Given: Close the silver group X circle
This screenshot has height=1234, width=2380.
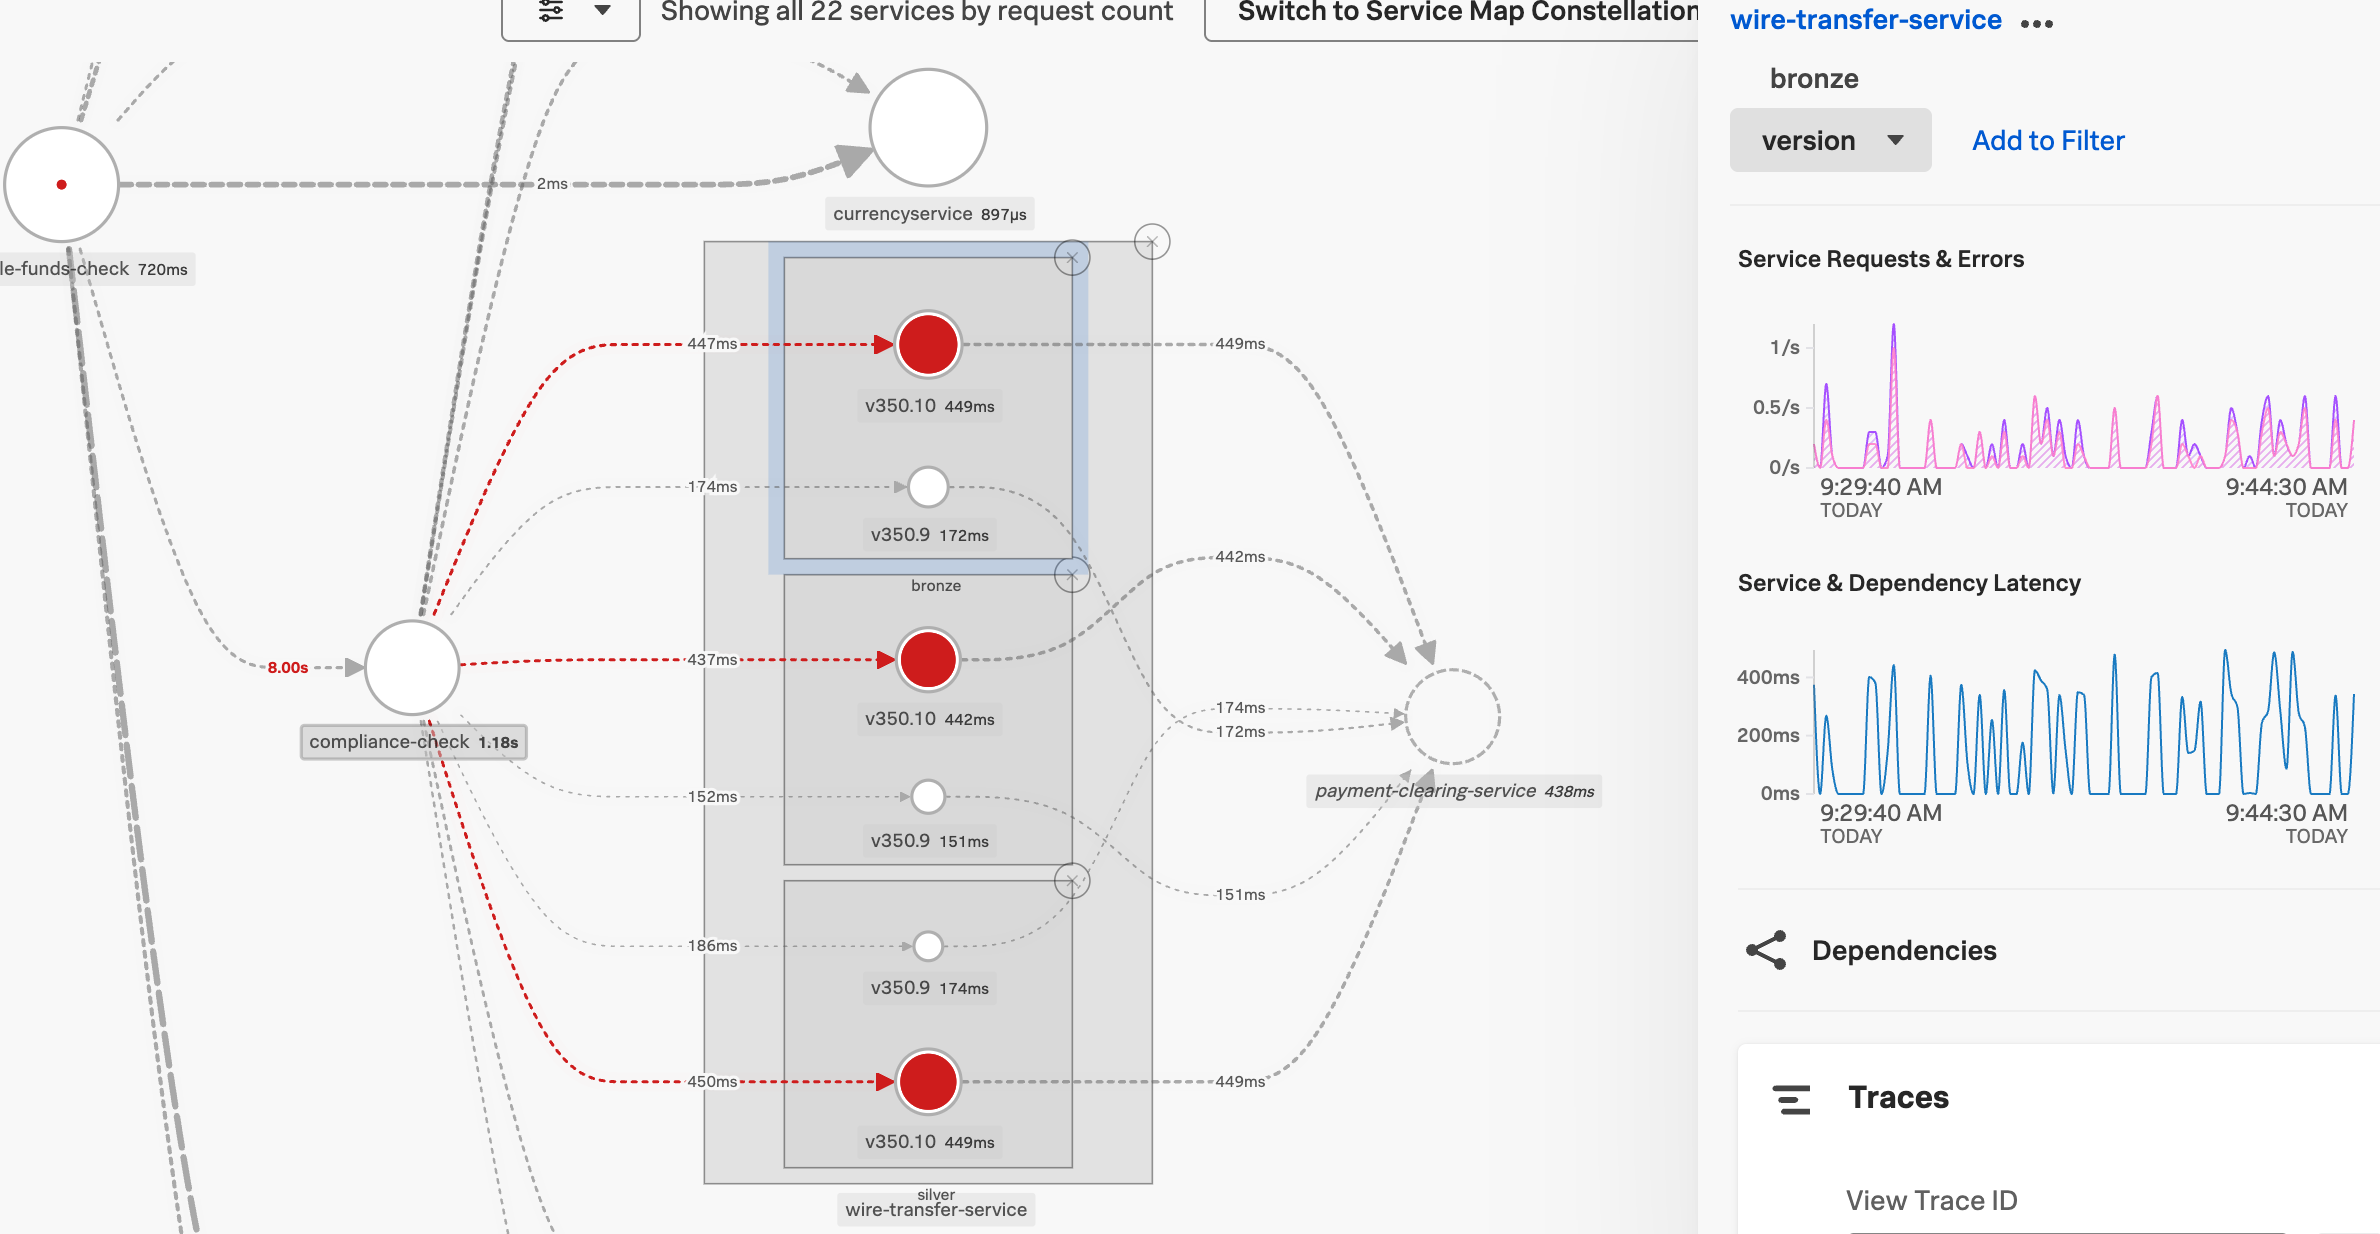Looking at the screenshot, I should pyautogui.click(x=1072, y=882).
